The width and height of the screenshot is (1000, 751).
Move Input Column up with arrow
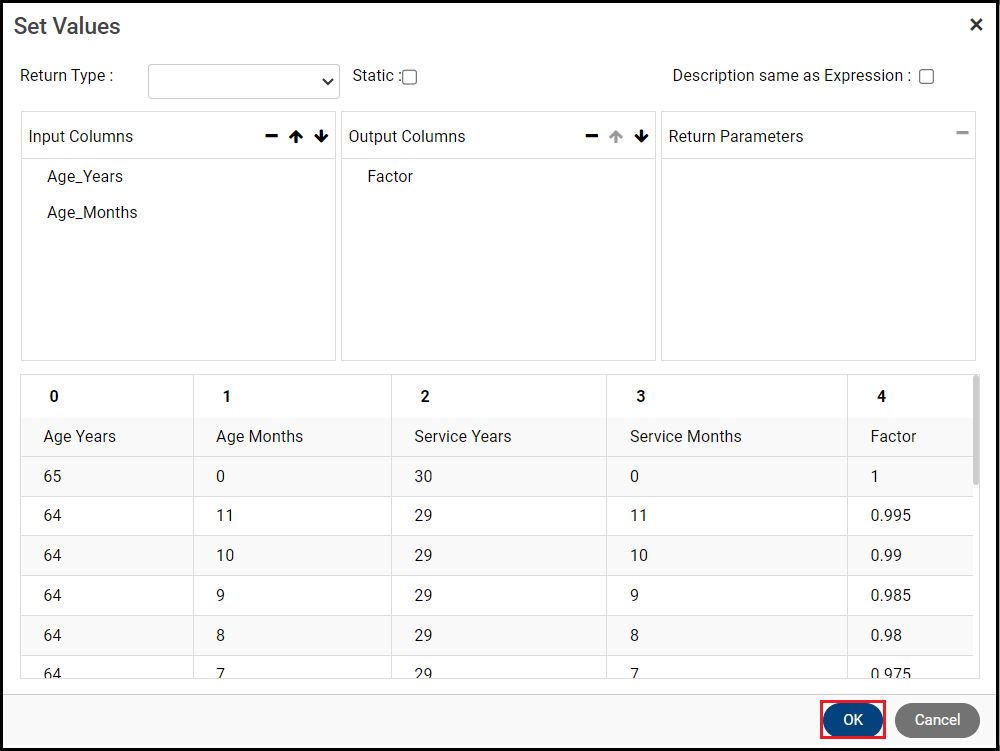[296, 137]
